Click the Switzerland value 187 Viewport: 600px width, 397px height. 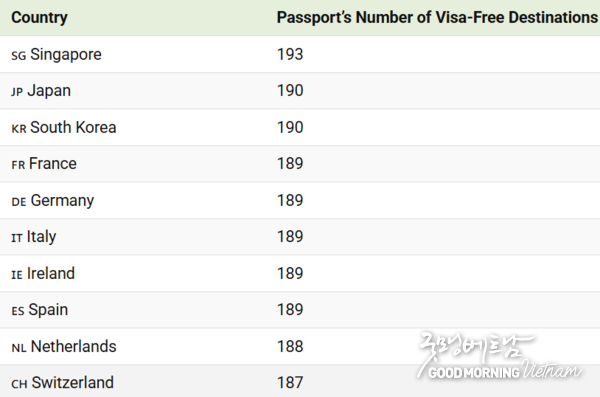coord(290,382)
